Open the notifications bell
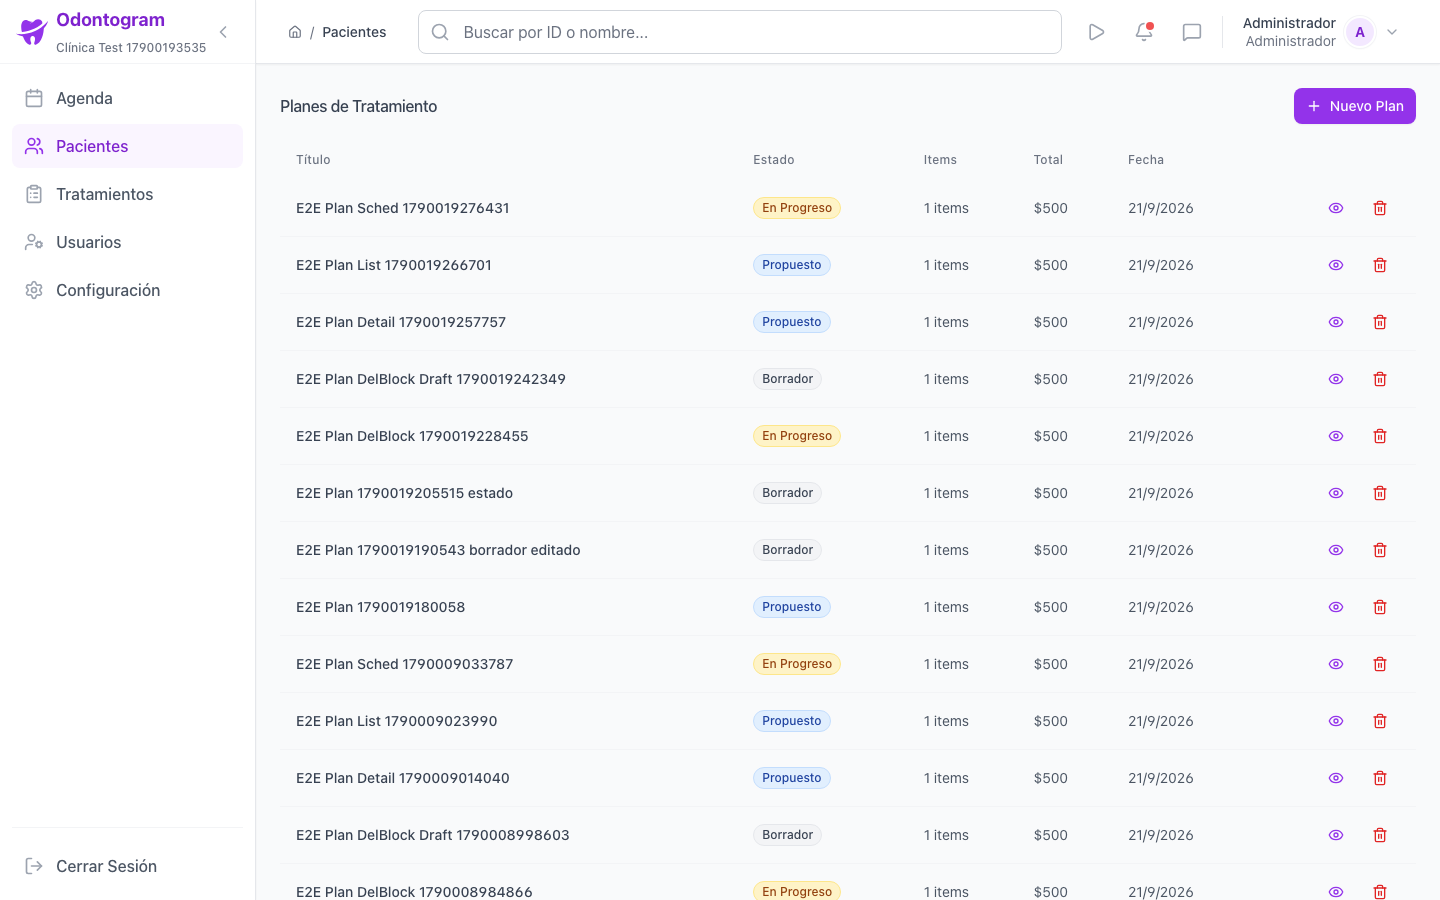The height and width of the screenshot is (900, 1440). coord(1144,32)
